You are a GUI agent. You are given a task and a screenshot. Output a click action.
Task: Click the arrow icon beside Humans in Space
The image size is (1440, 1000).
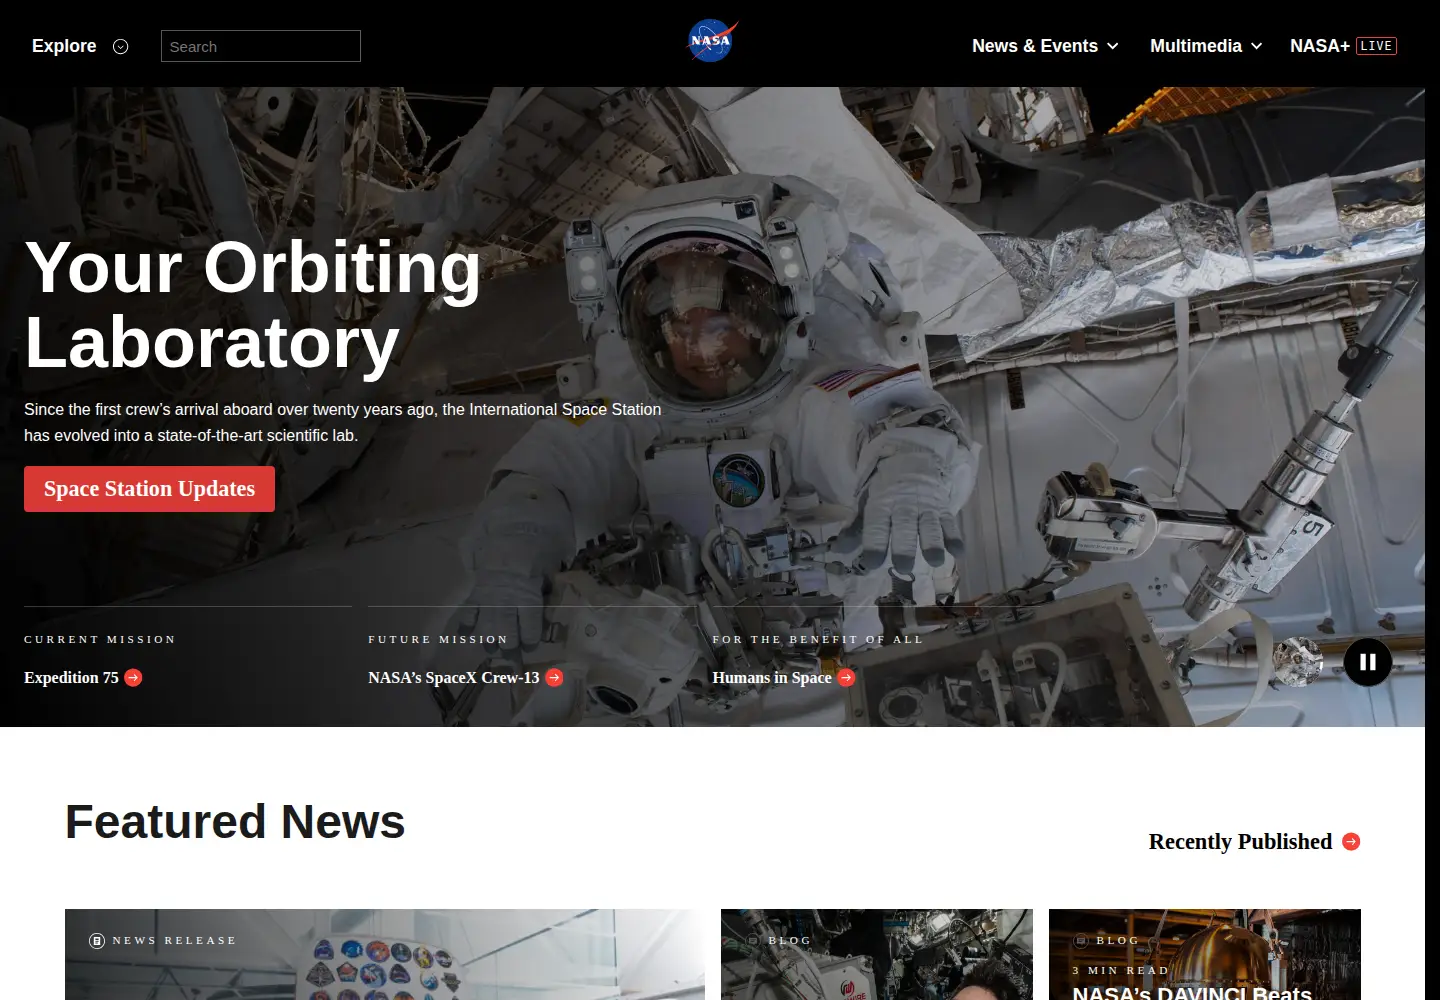point(846,678)
